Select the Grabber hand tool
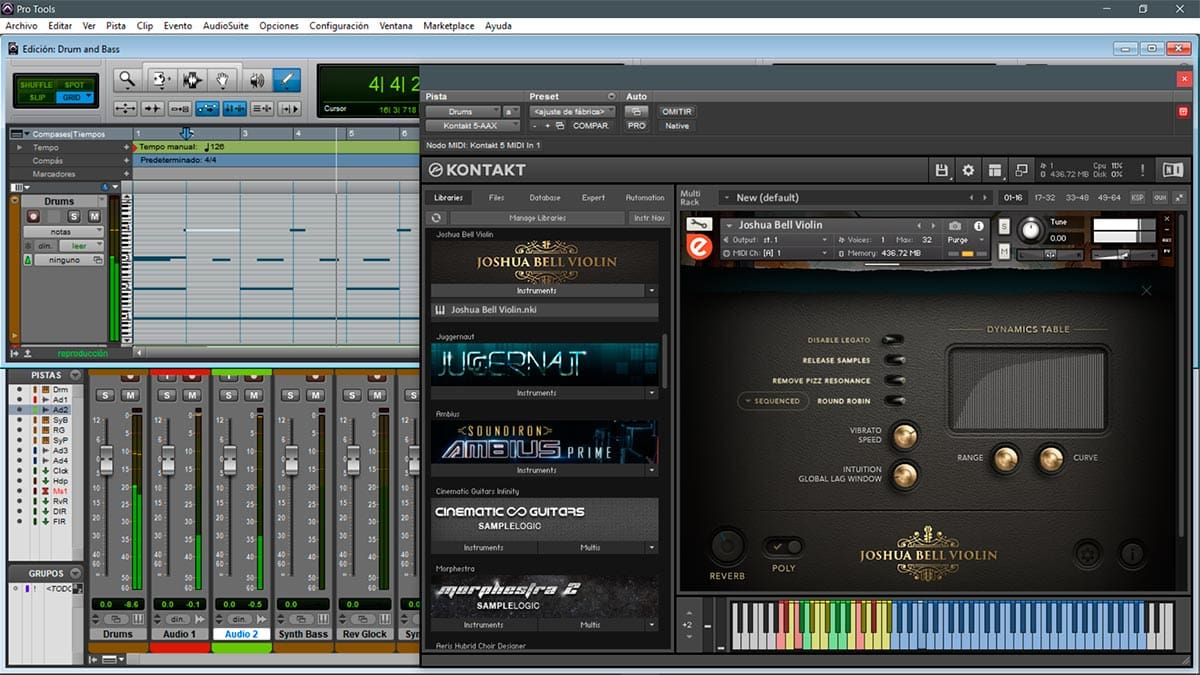This screenshot has width=1200, height=675. [223, 80]
